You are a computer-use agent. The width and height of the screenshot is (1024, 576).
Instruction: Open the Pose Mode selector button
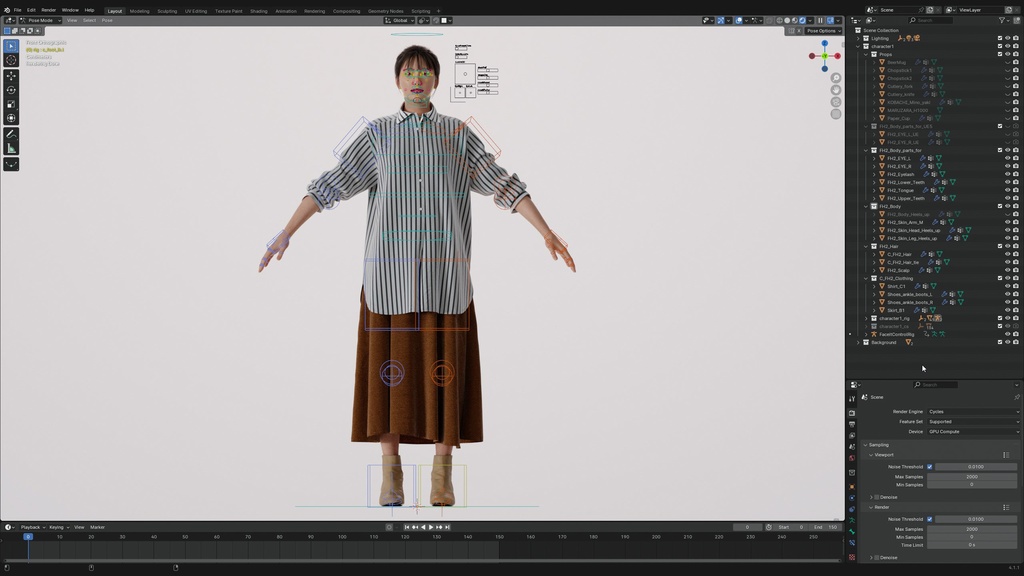(40, 20)
